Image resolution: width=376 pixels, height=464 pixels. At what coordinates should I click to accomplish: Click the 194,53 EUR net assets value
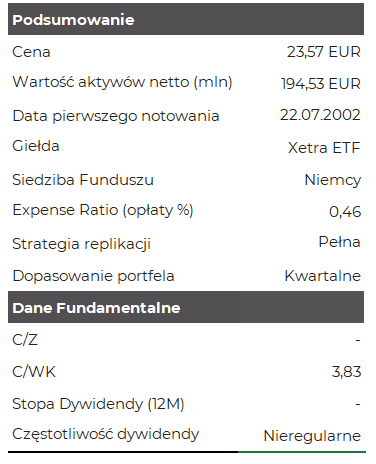coord(321,84)
